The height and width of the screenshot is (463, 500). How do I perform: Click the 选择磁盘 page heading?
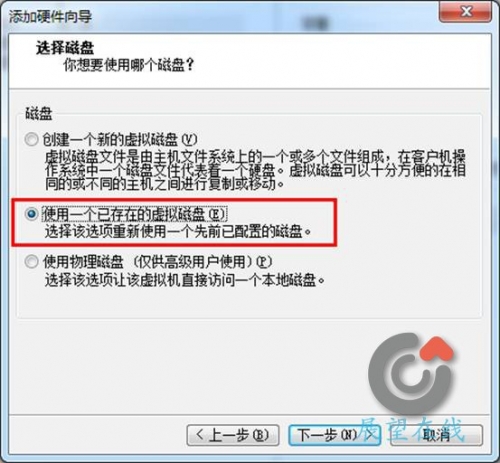tap(65, 48)
